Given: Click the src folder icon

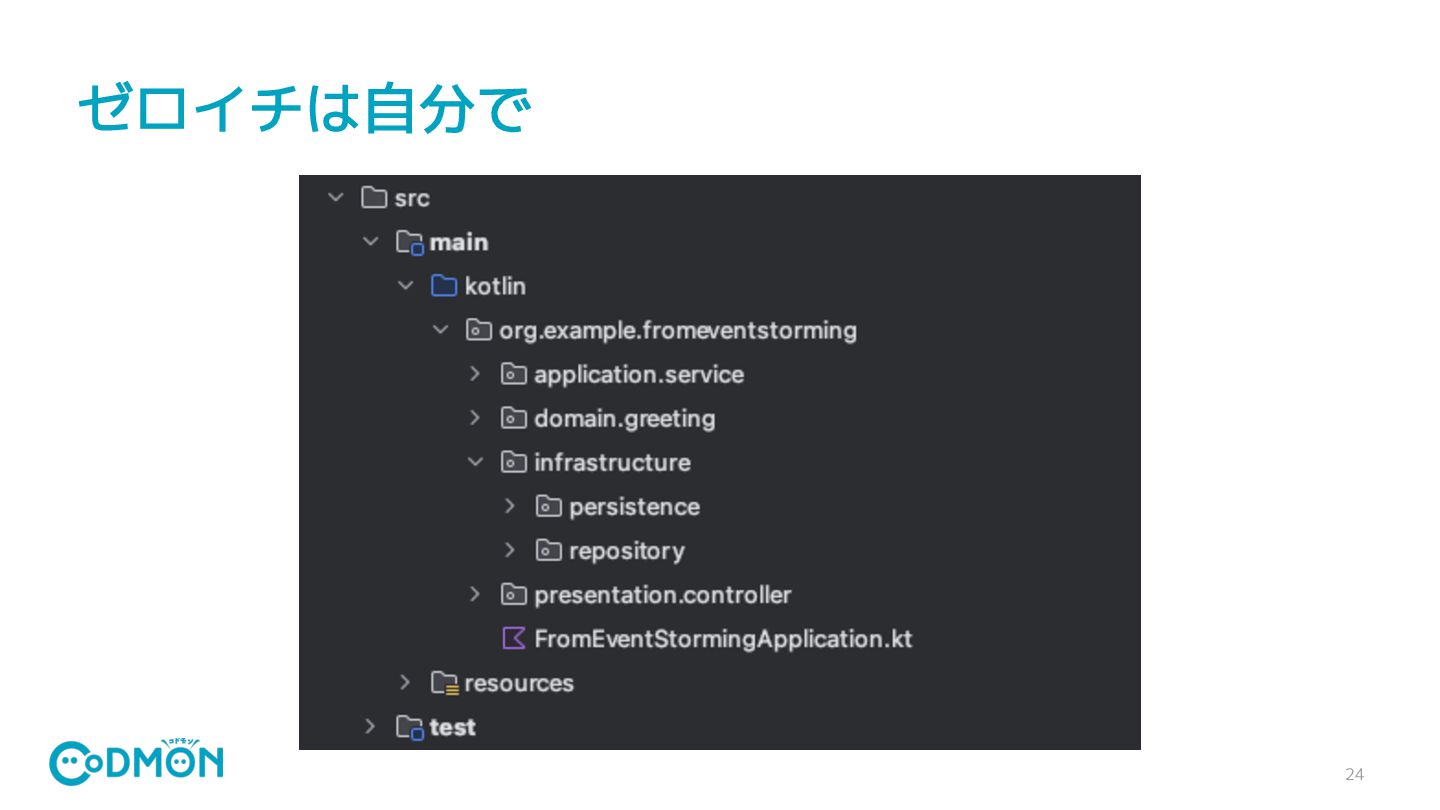Looking at the screenshot, I should pos(374,198).
